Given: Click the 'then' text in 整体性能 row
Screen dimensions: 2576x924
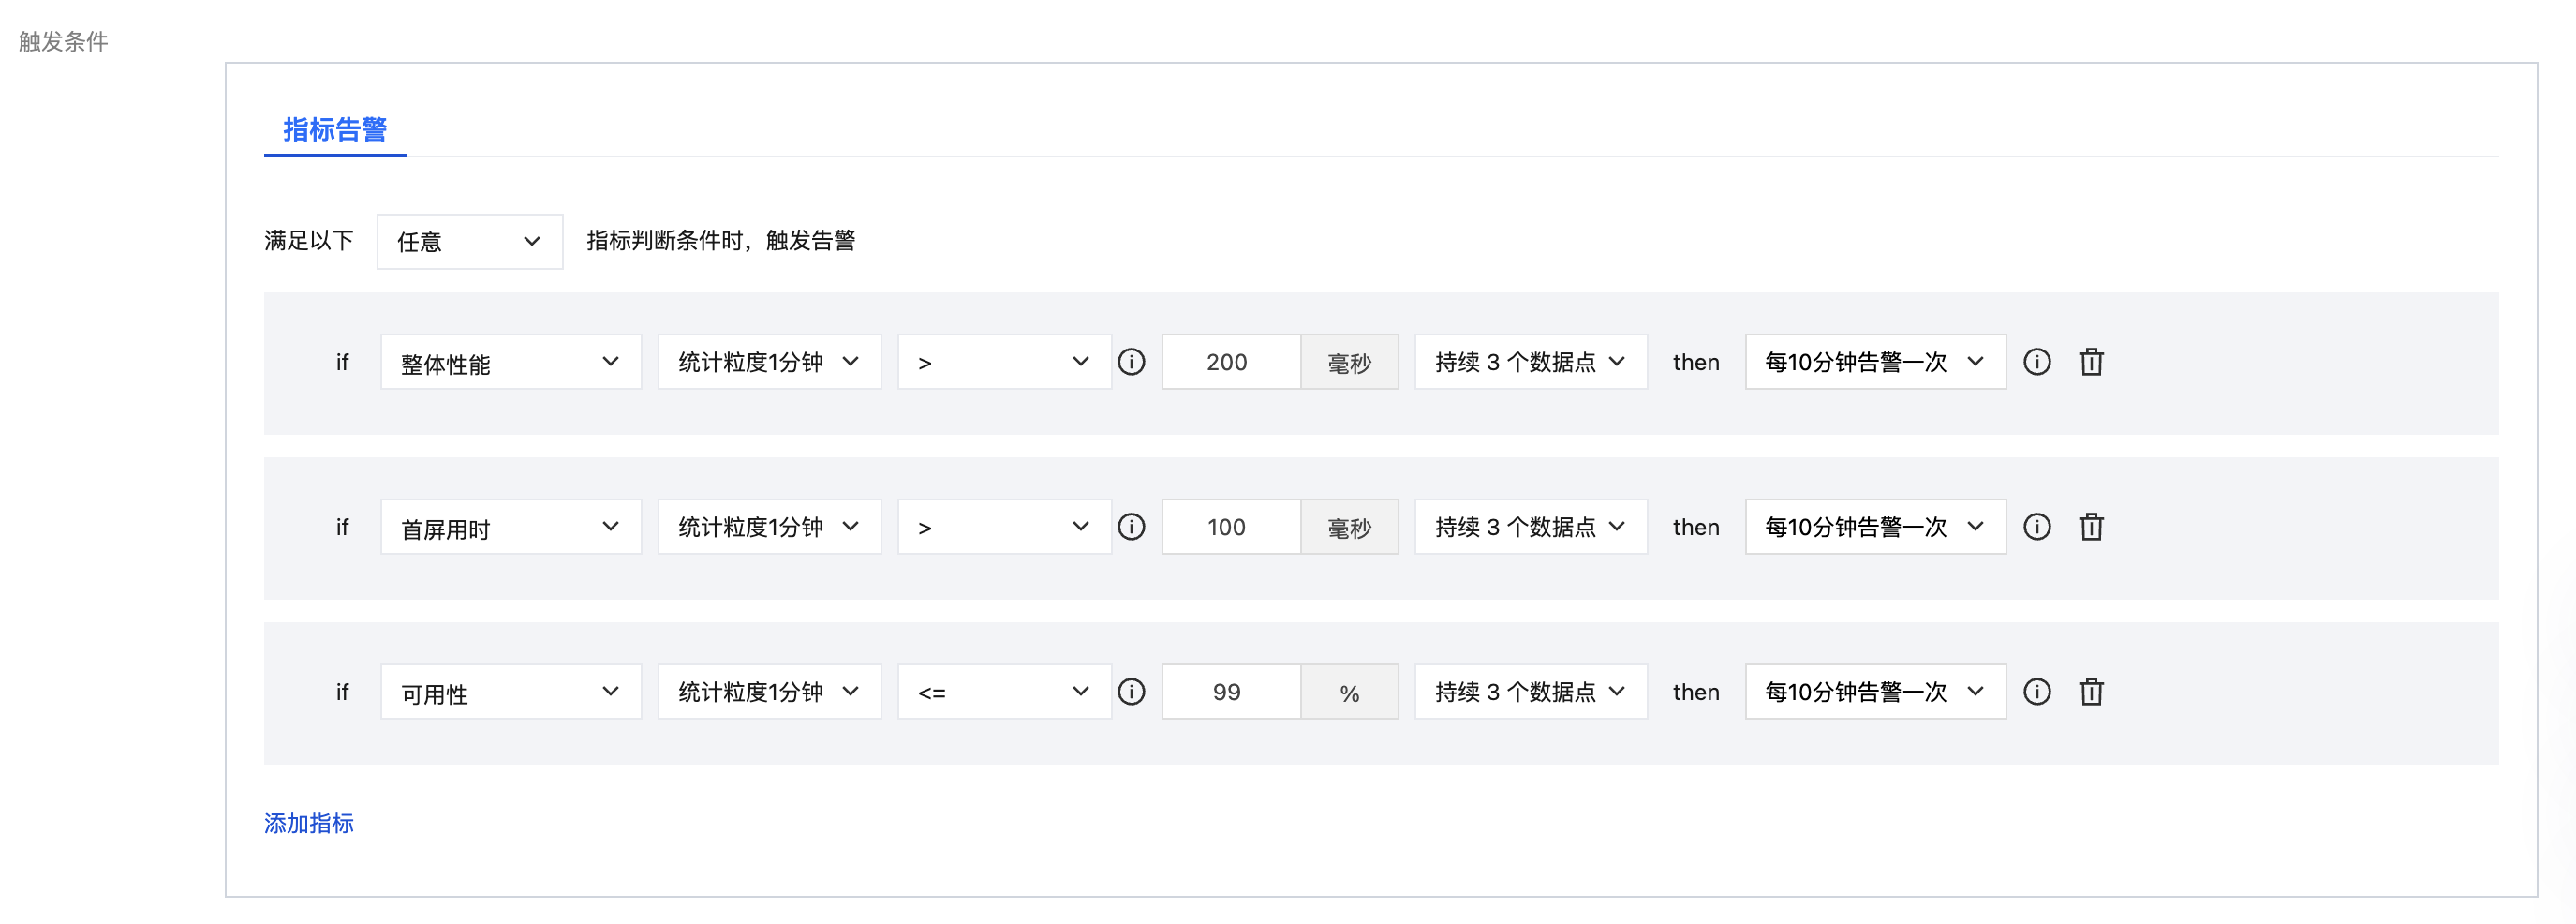Looking at the screenshot, I should coord(1696,362).
